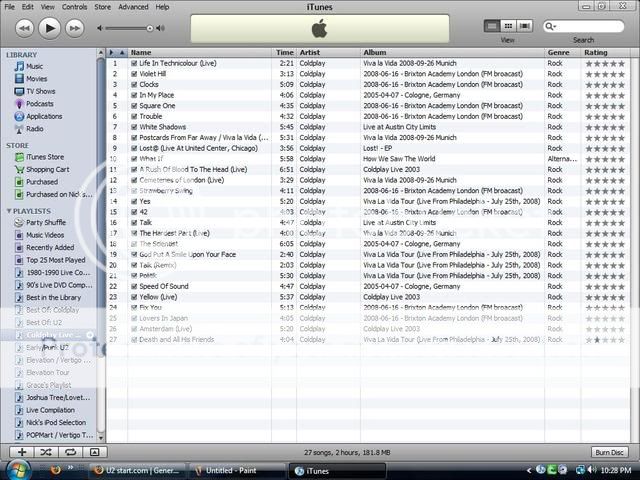Sort by Rating column header
The height and width of the screenshot is (480, 640).
pyautogui.click(x=605, y=53)
